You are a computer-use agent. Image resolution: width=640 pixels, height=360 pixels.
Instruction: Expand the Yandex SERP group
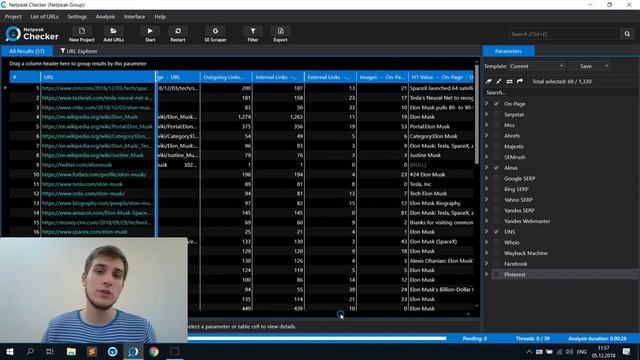(x=487, y=210)
